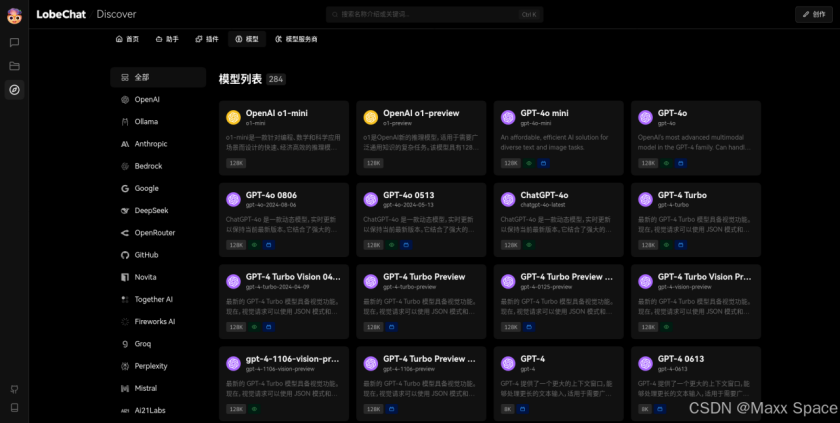Open the GPT-4o 0513 model card title
This screenshot has height=423, width=840.
(409, 195)
